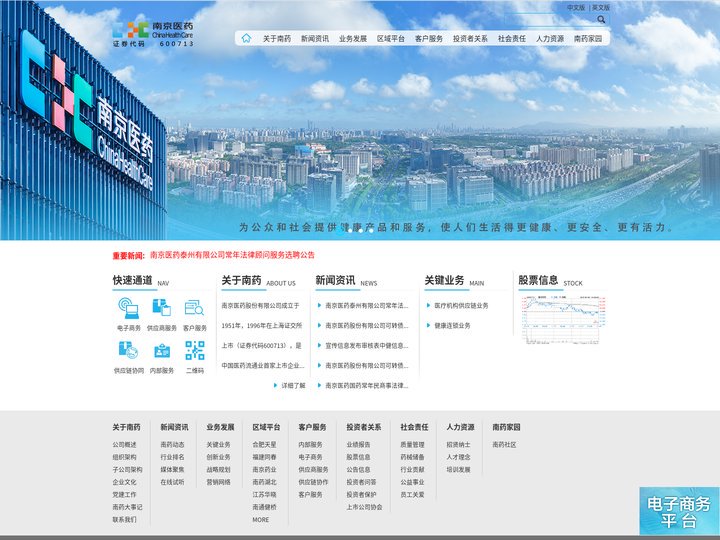
Task: Open footer link 质量管理
Action: (412, 444)
